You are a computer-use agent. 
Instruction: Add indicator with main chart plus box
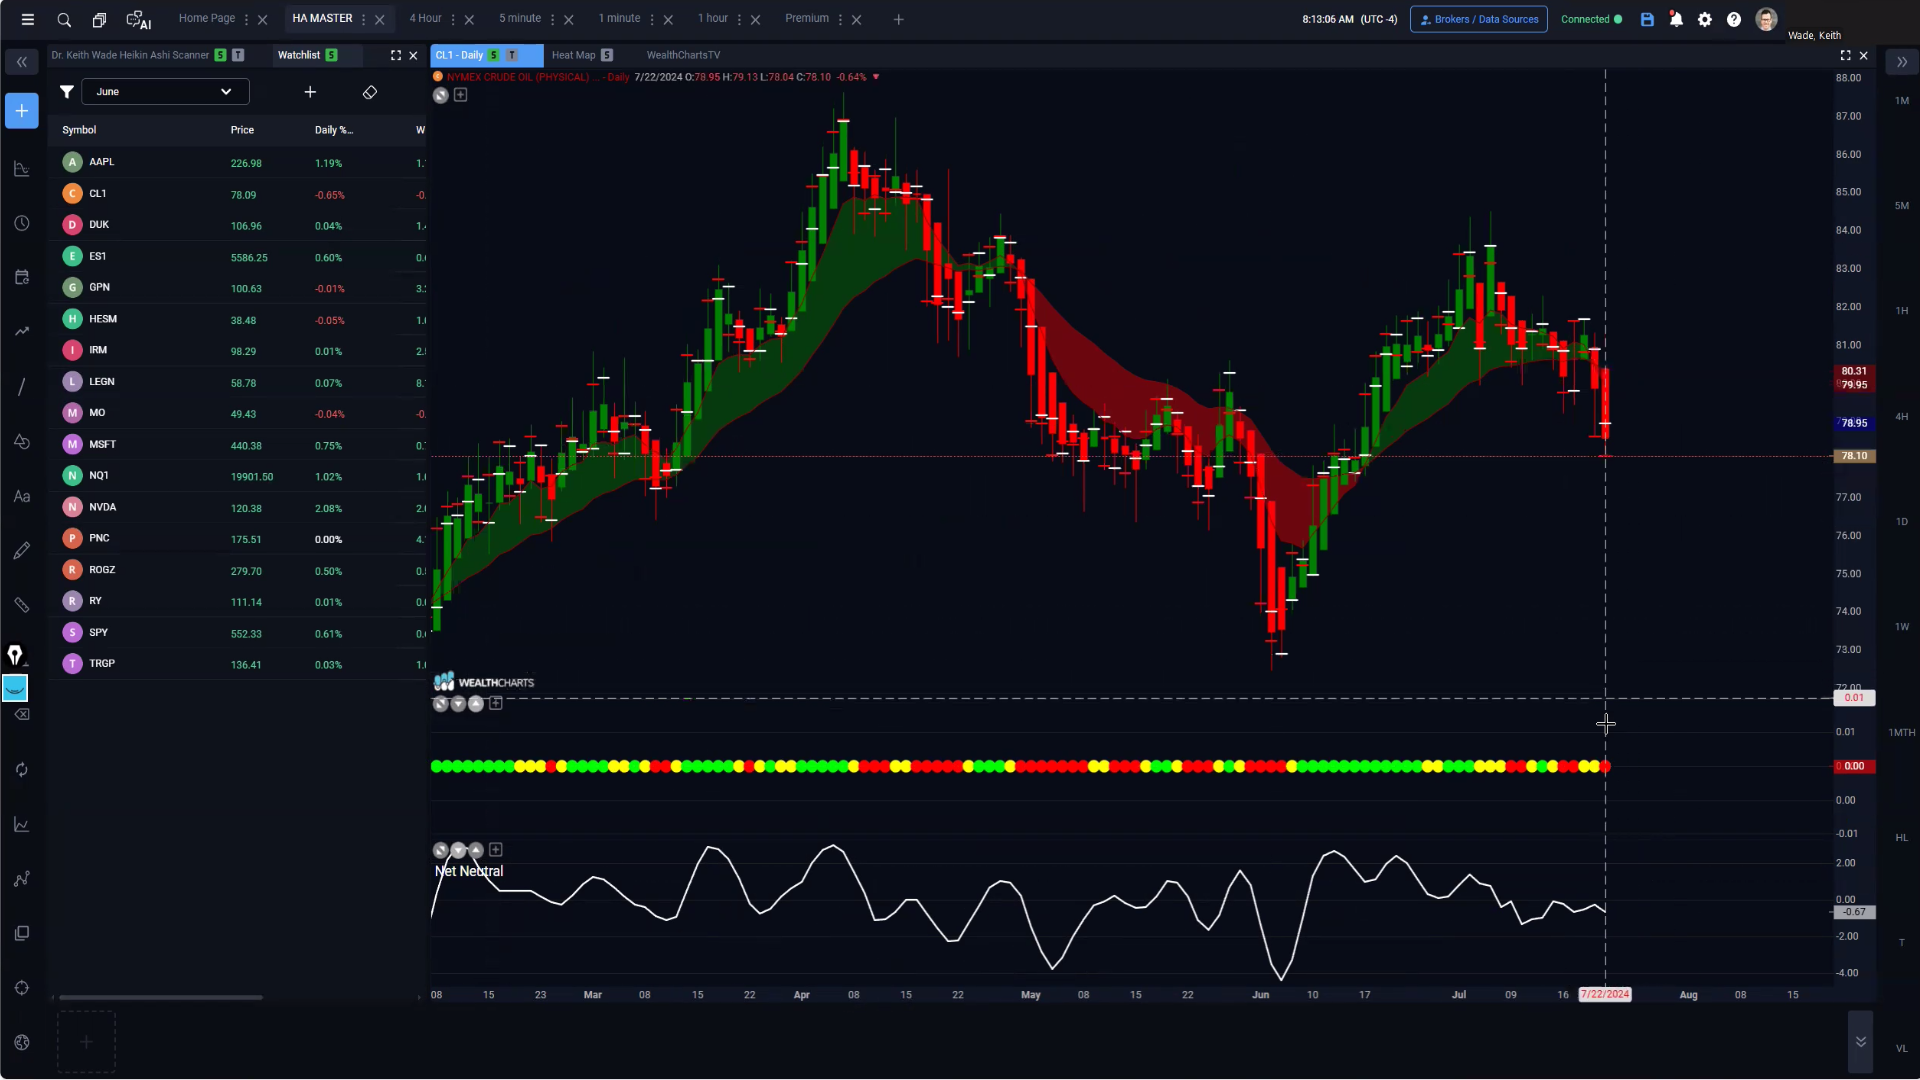461,95
